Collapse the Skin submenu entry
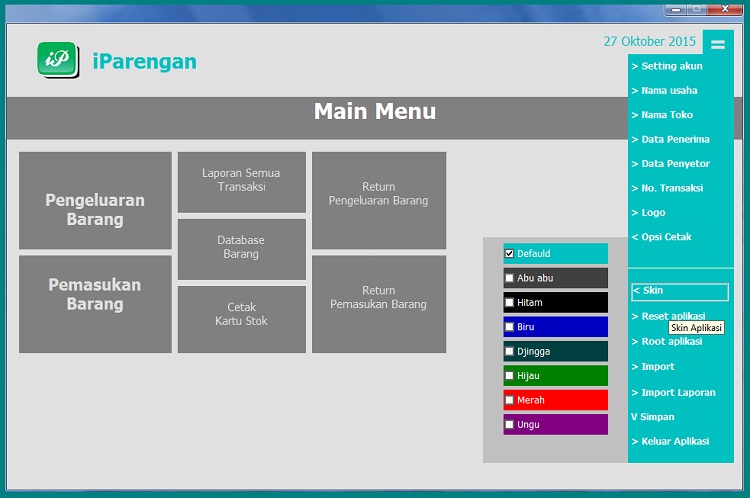 (680, 292)
